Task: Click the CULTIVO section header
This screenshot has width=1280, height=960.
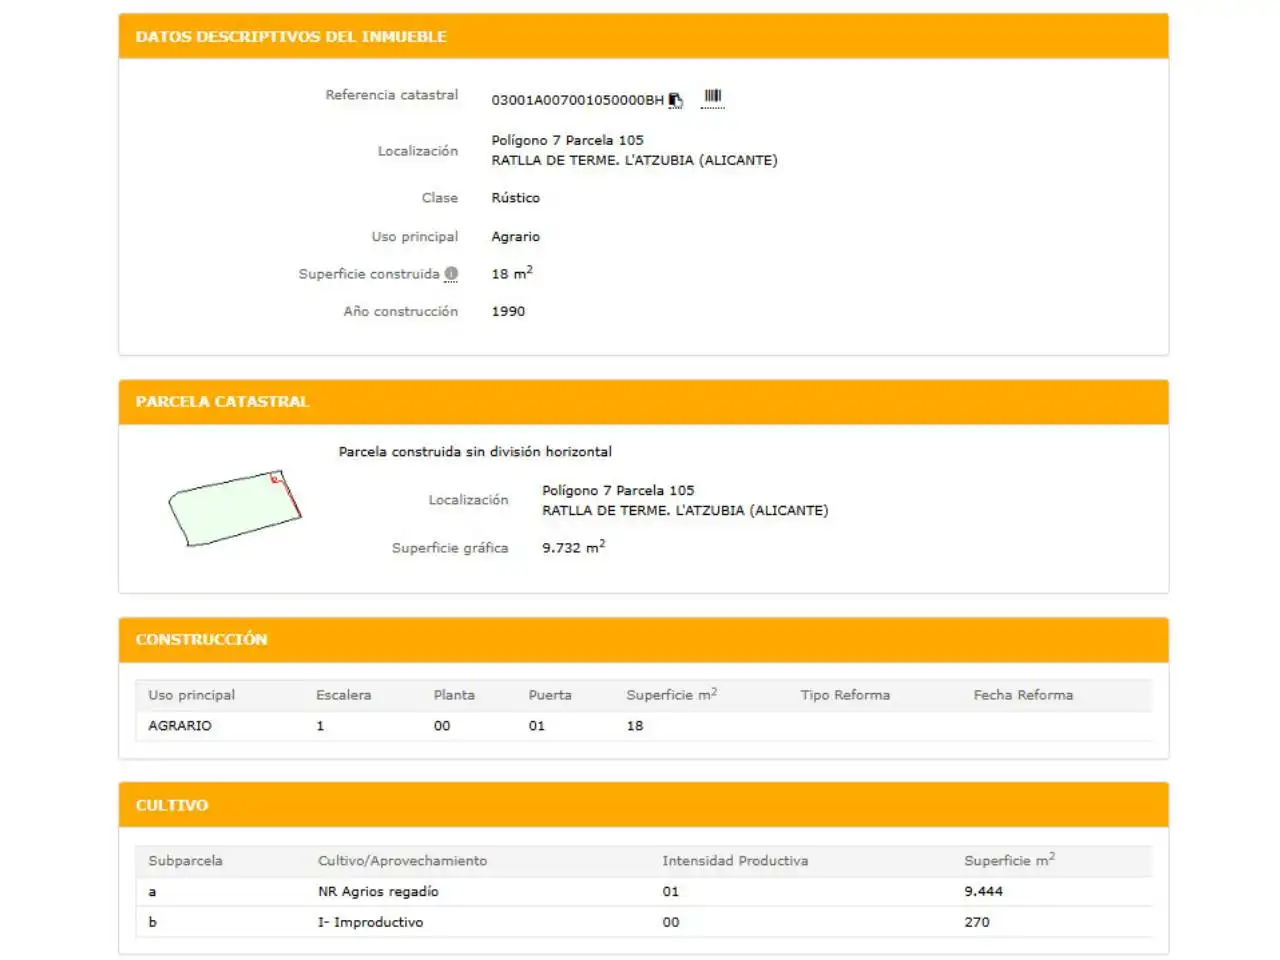Action: pos(644,805)
